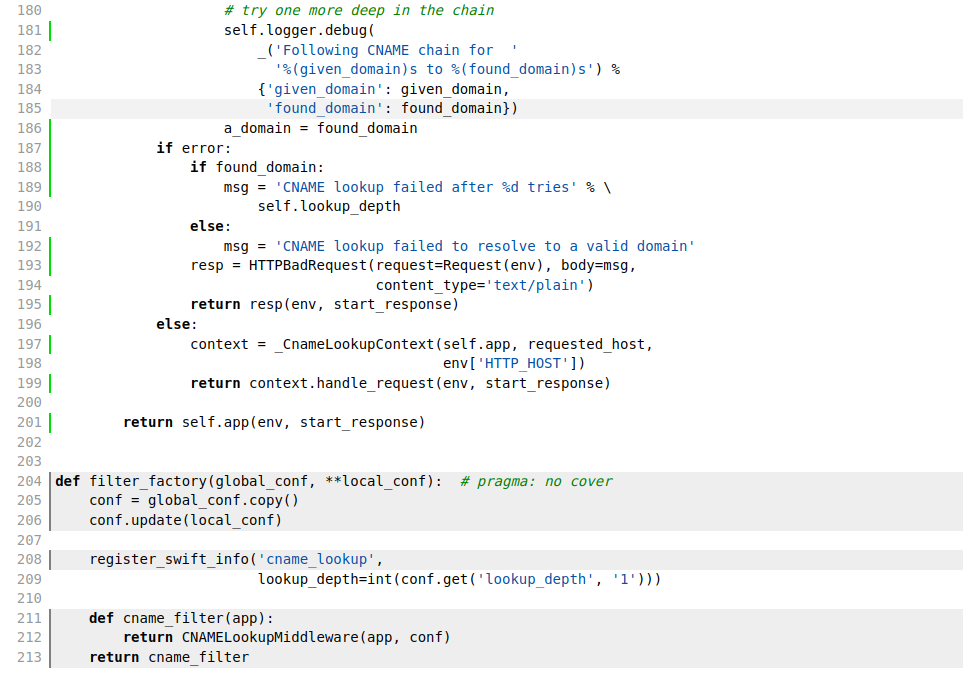This screenshot has height=691, width=963.
Task: Click the 'CNAMELookupMiddleware' call on line 212
Action: [270, 638]
